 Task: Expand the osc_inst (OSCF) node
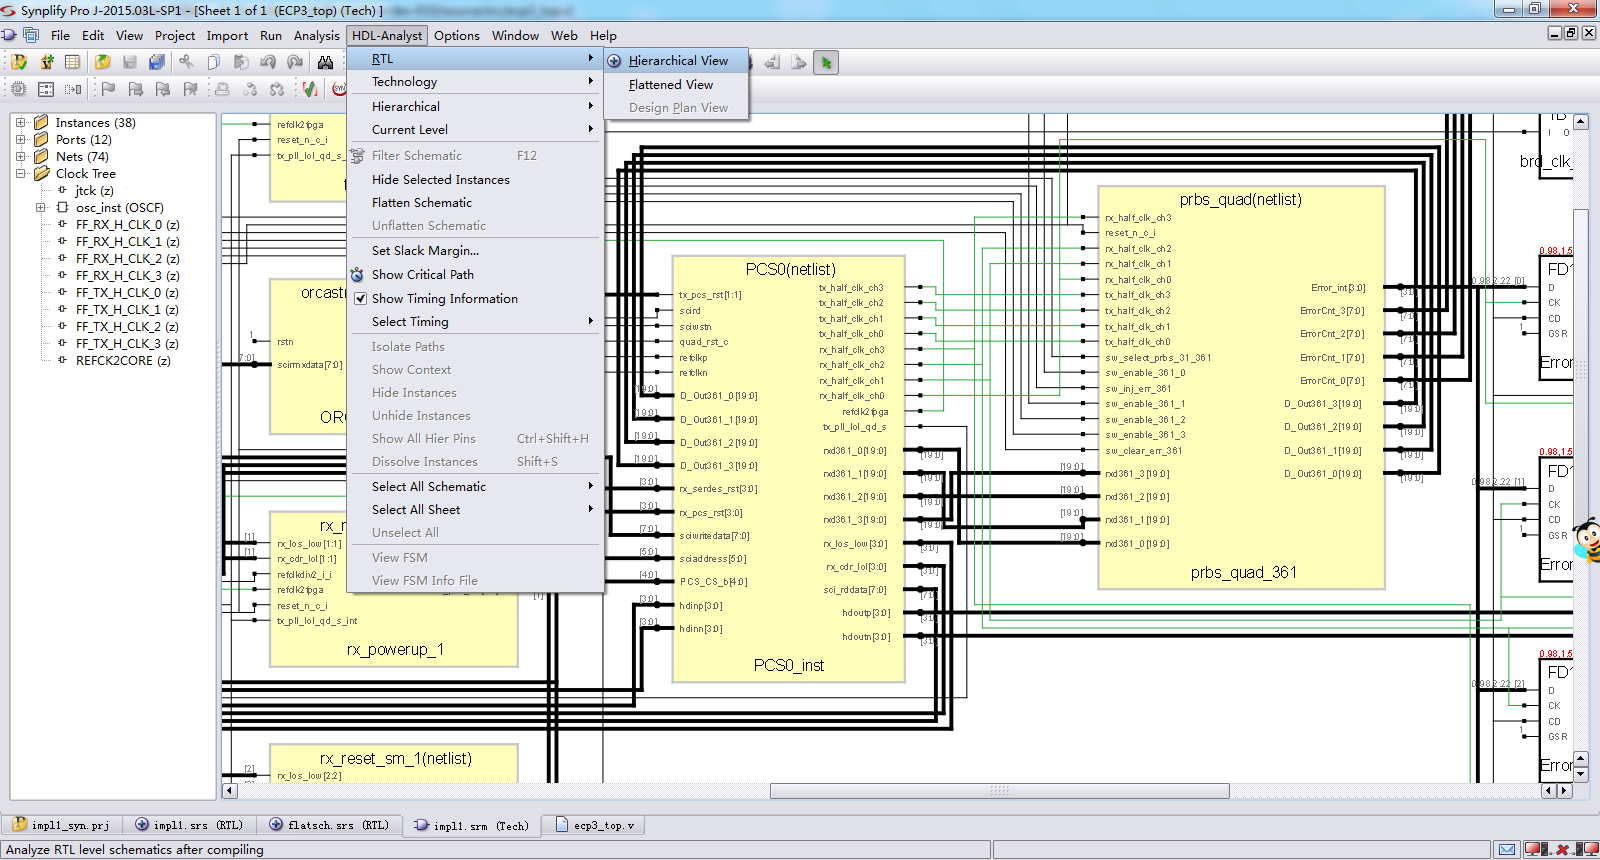coord(41,208)
